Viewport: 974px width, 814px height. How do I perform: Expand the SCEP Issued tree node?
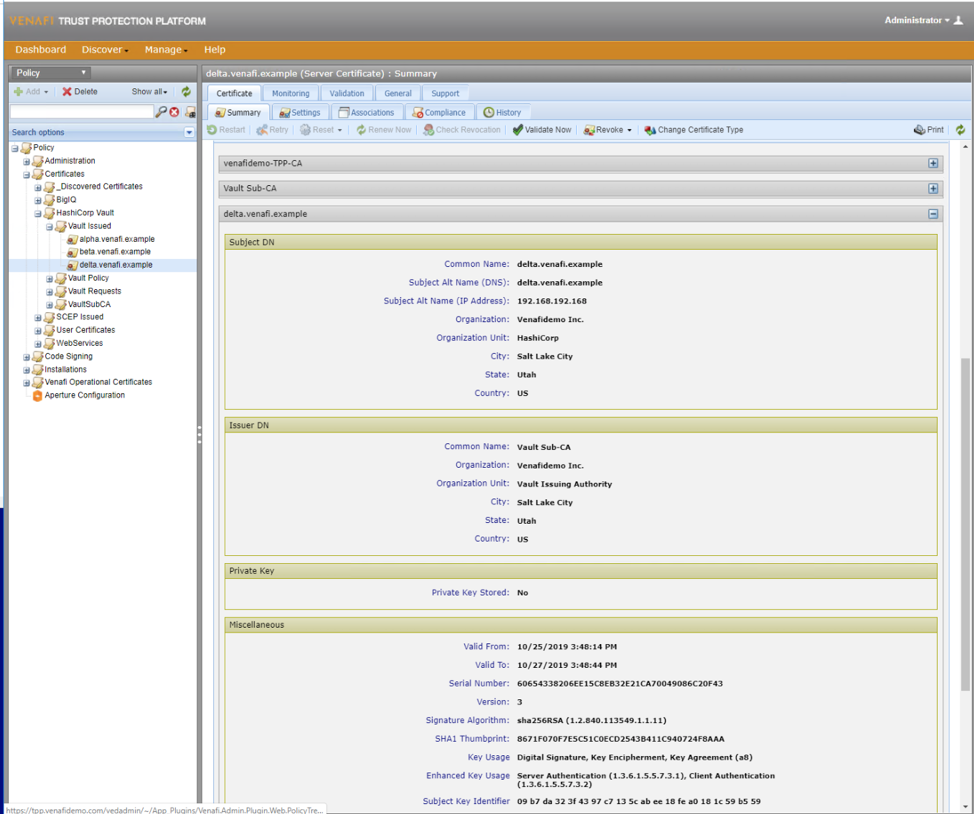[x=38, y=318]
